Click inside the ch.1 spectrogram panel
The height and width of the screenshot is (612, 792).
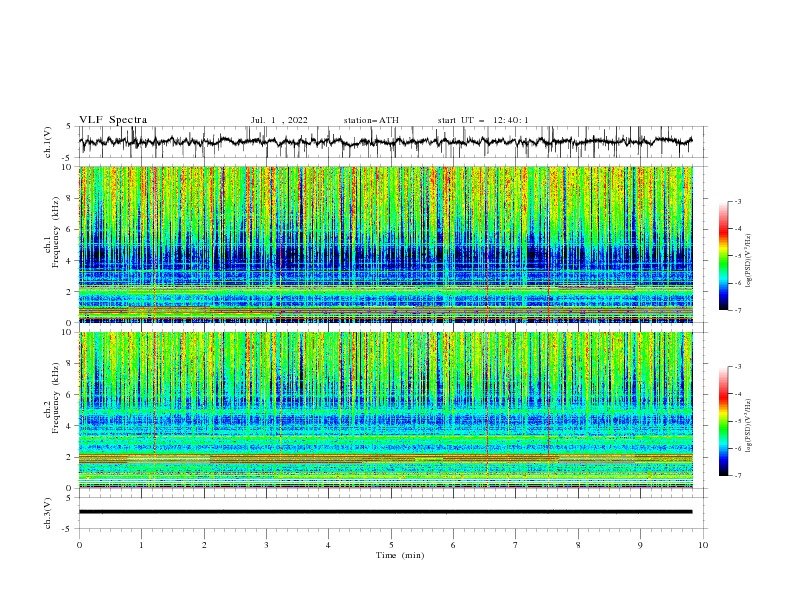click(386, 244)
